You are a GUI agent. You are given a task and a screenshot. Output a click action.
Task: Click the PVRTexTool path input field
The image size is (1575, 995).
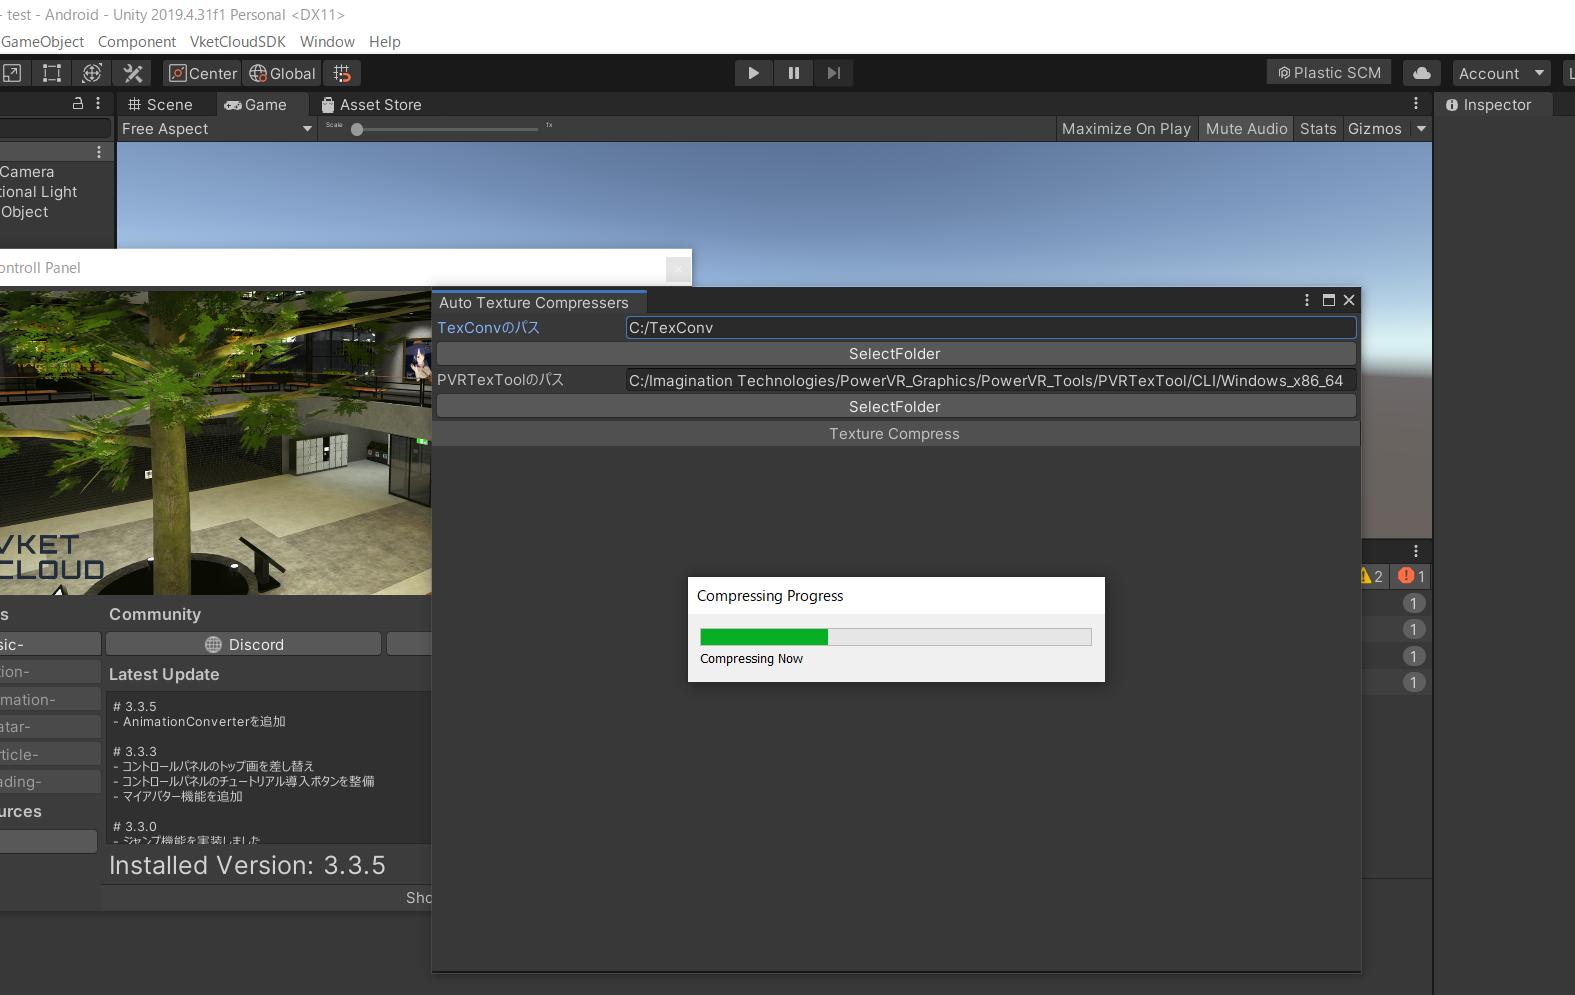(x=991, y=381)
